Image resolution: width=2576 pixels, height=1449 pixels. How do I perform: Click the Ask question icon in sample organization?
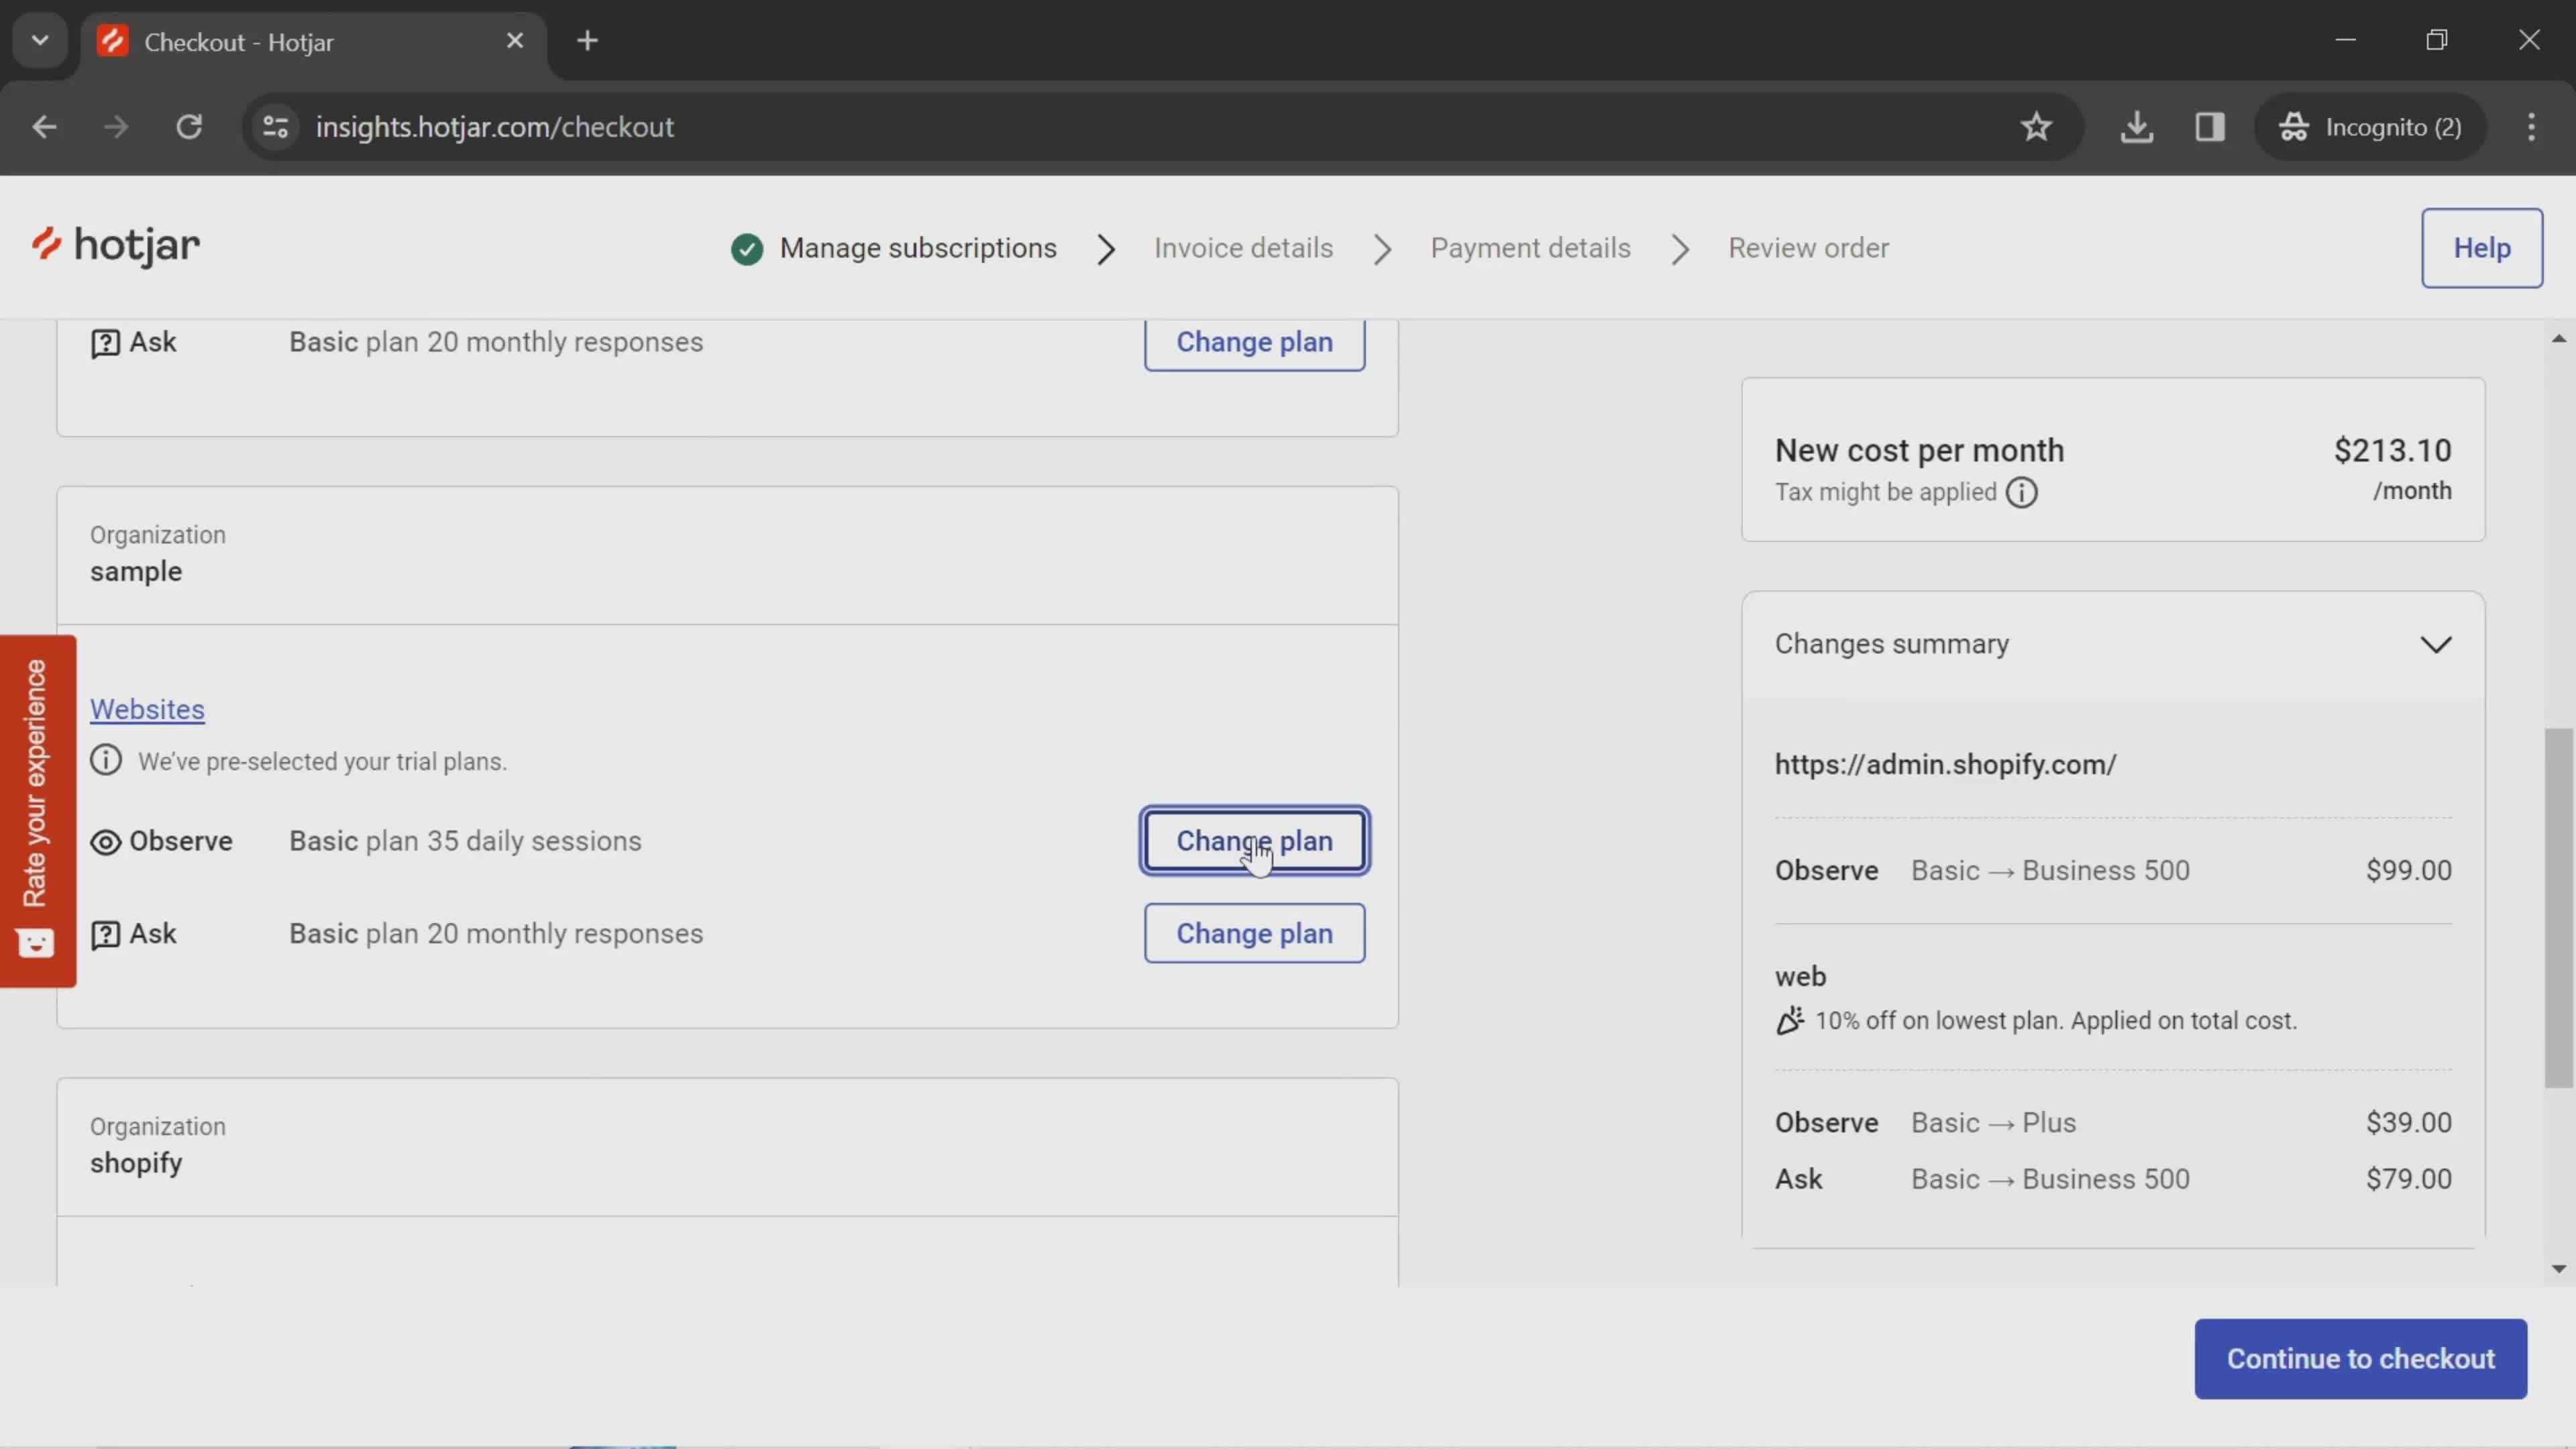[x=105, y=934]
